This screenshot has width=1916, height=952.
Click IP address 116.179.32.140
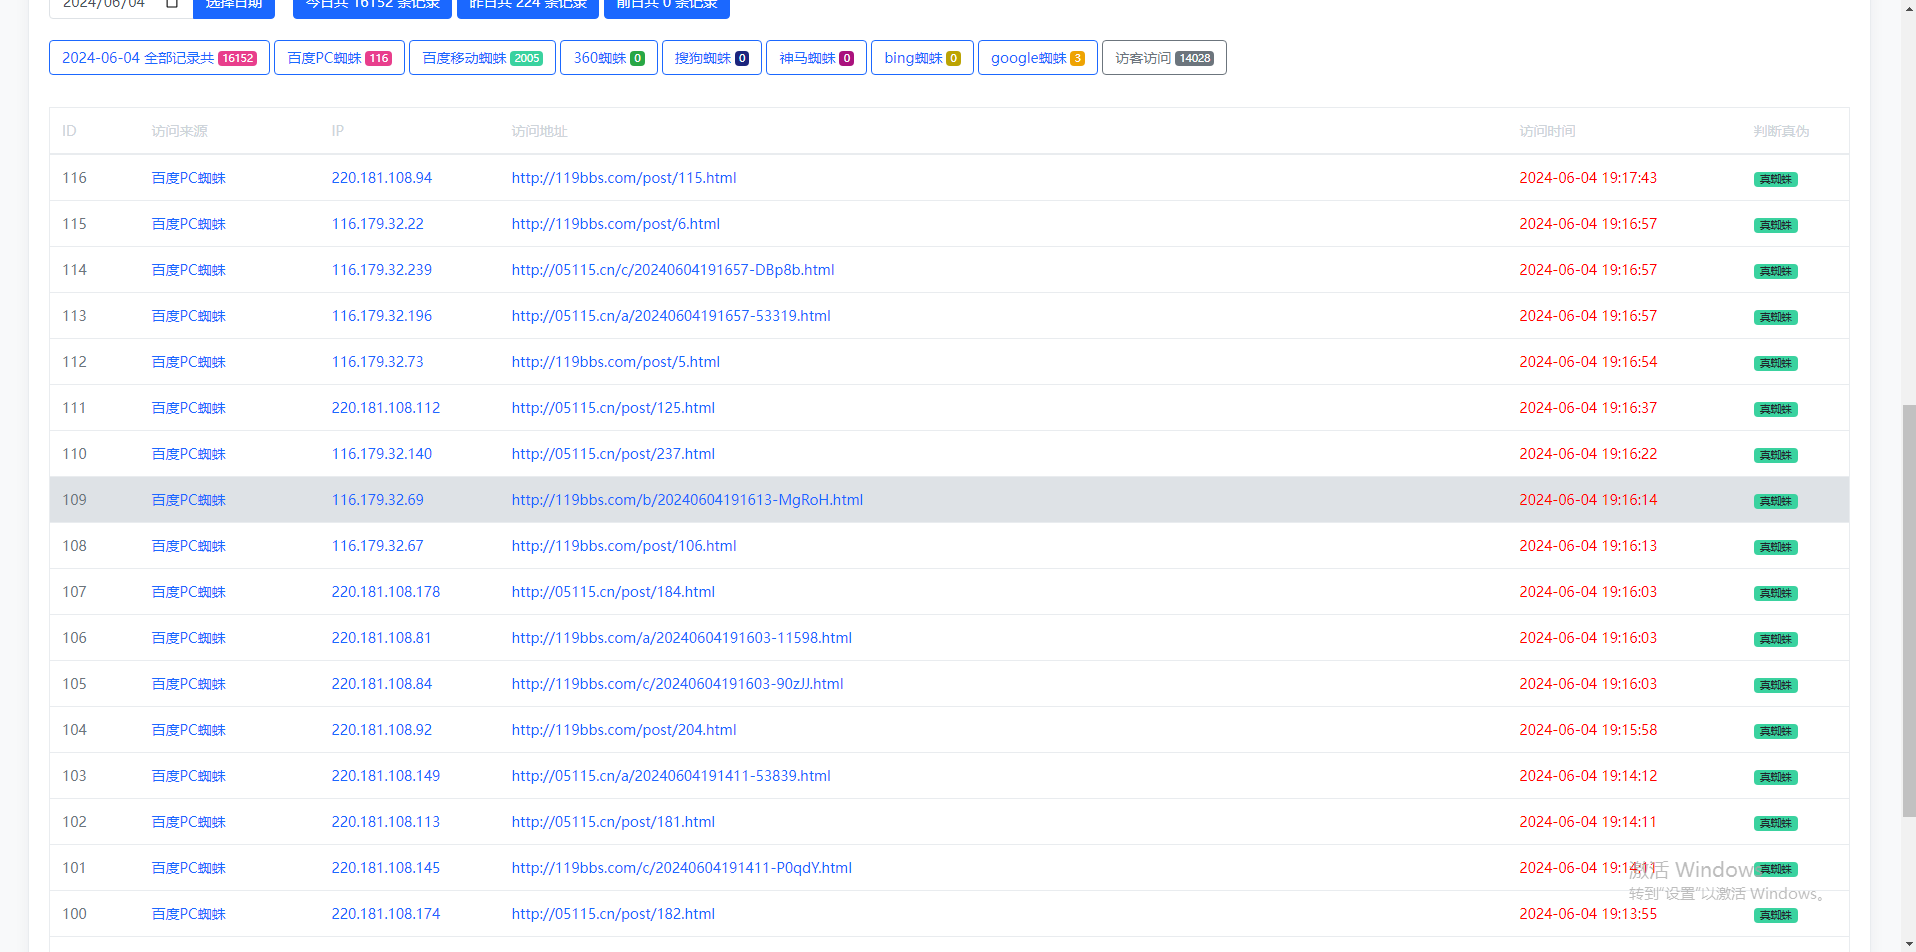[x=382, y=454]
